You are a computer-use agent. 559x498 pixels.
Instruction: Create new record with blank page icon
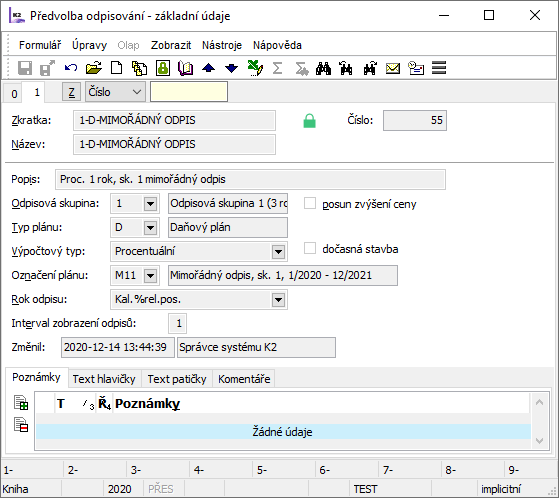click(117, 67)
